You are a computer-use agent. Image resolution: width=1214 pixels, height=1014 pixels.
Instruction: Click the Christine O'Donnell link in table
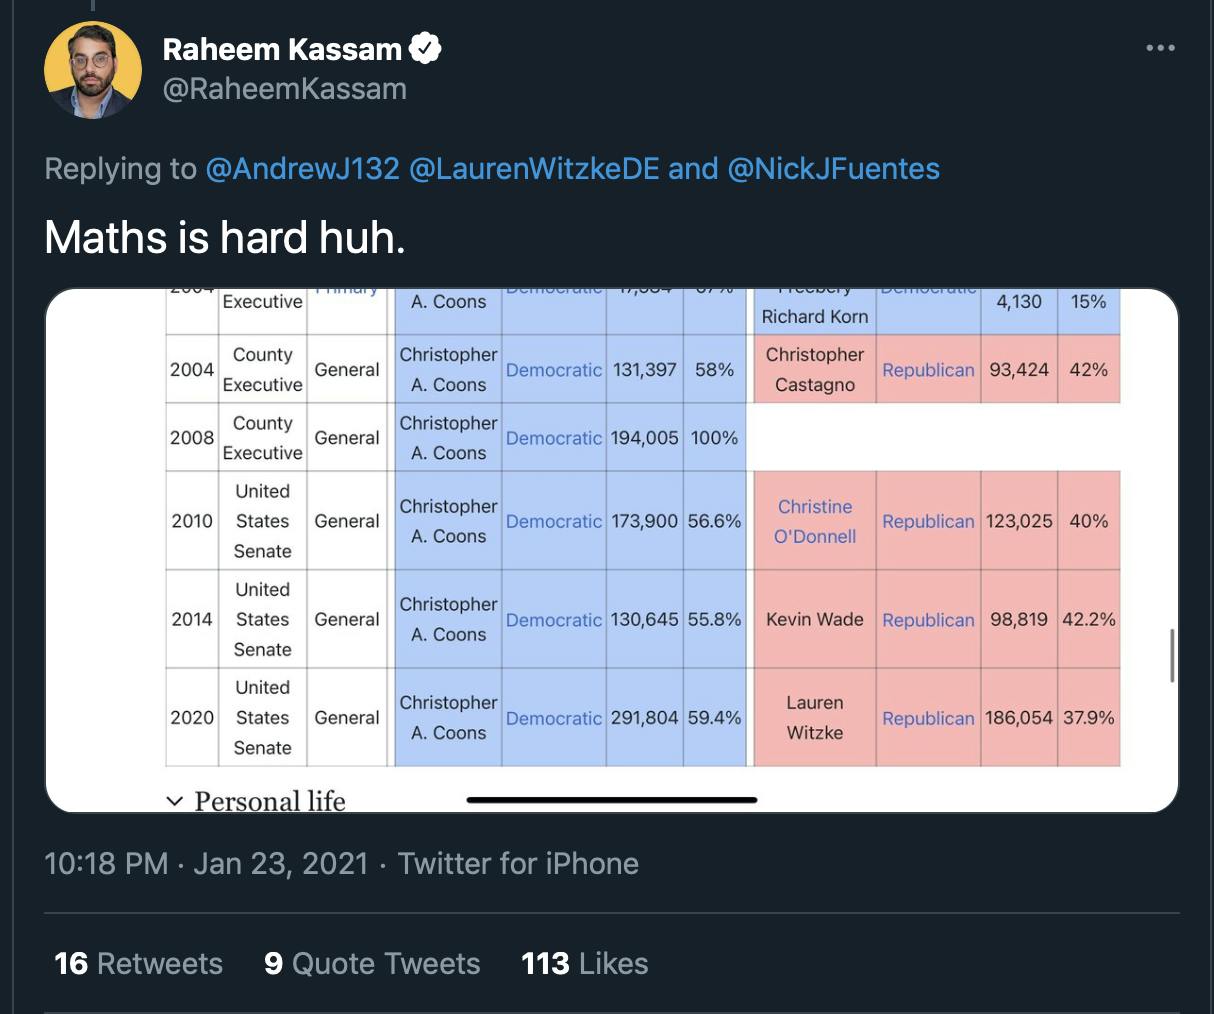815,521
